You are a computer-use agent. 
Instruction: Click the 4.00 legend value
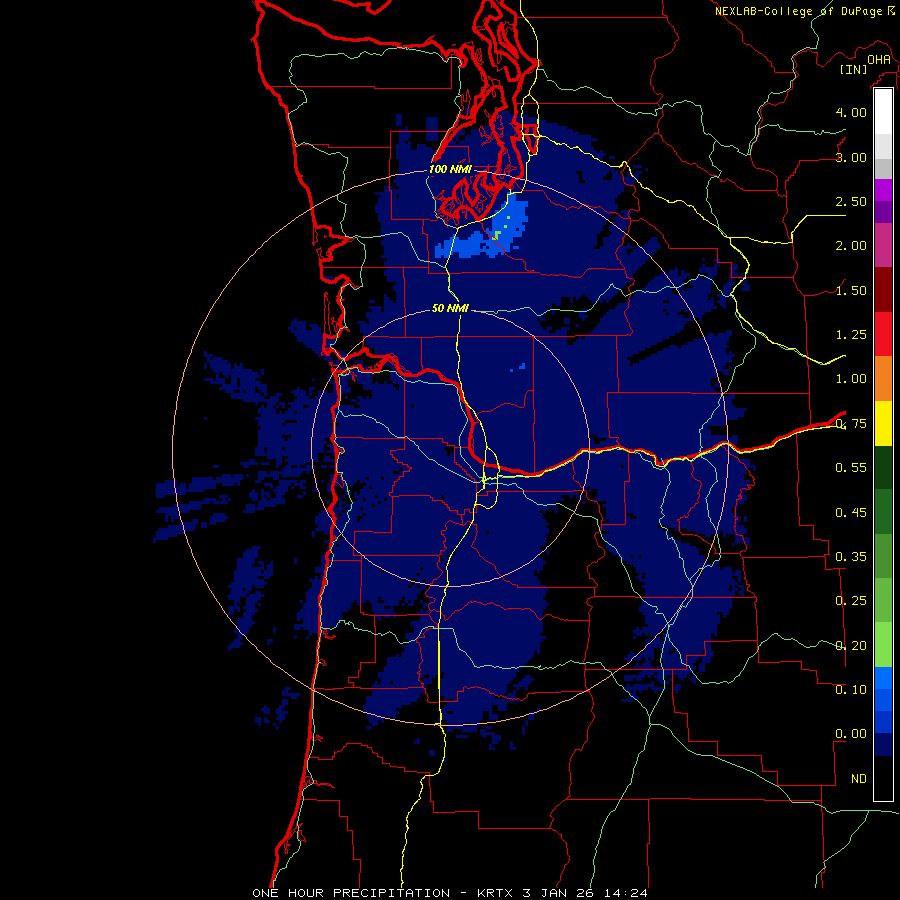click(x=851, y=112)
